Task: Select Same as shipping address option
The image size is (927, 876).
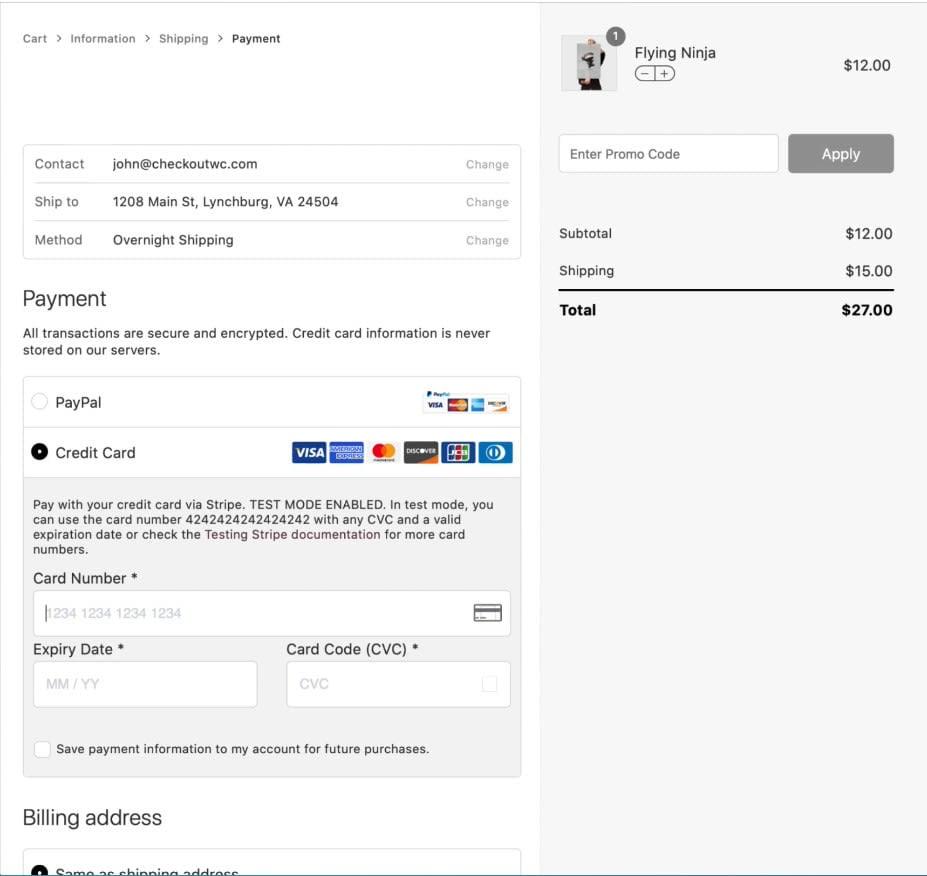Action: (x=38, y=869)
